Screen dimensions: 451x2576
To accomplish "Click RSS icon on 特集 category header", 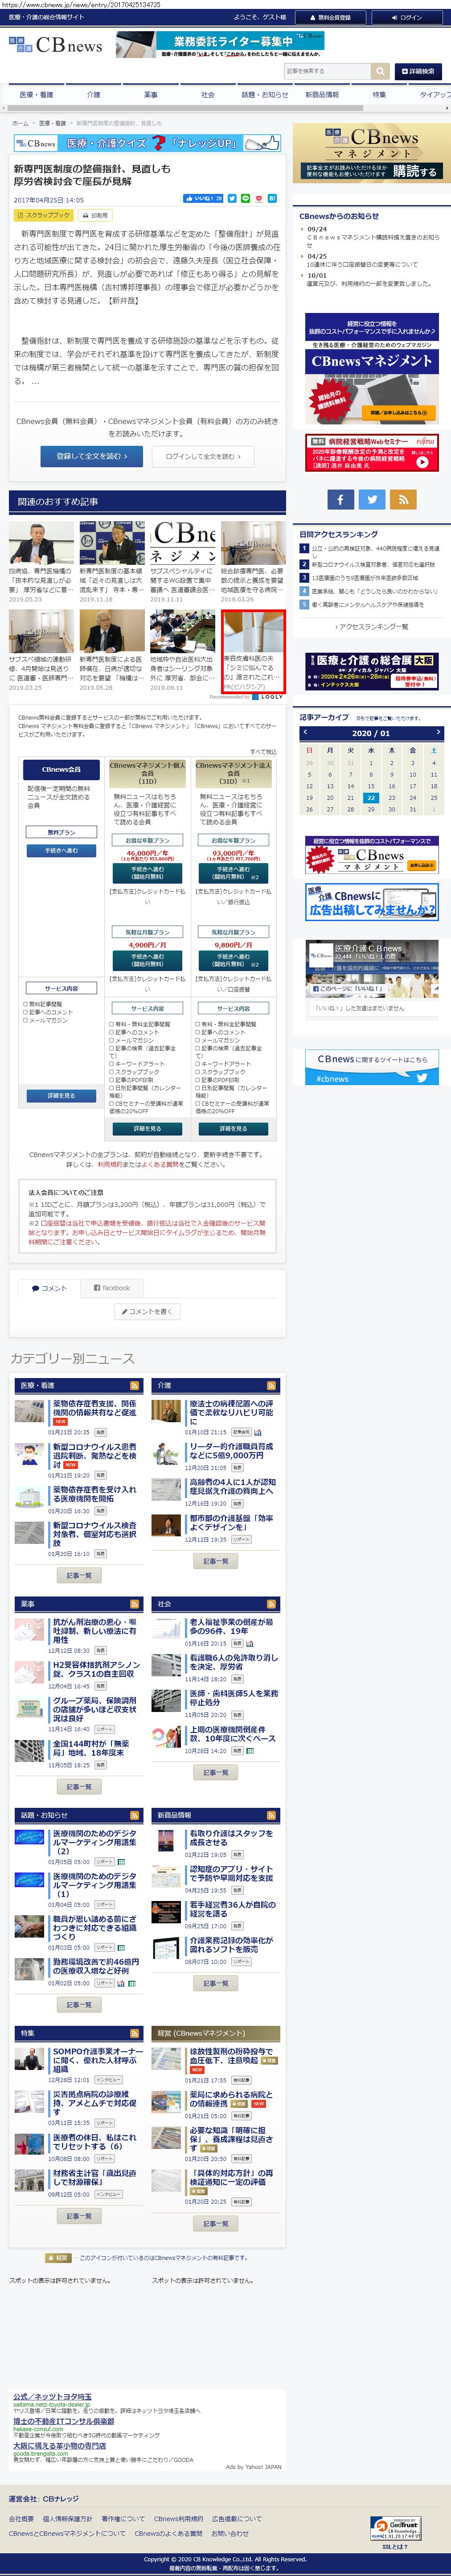I will click(135, 2033).
